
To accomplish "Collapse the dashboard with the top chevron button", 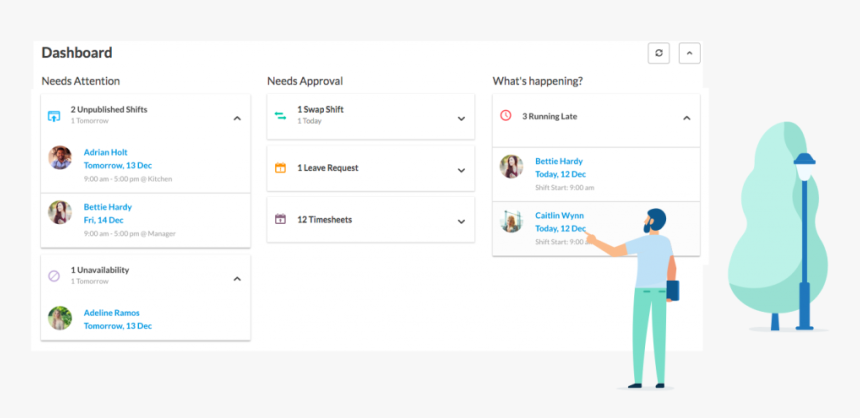I will coord(689,54).
